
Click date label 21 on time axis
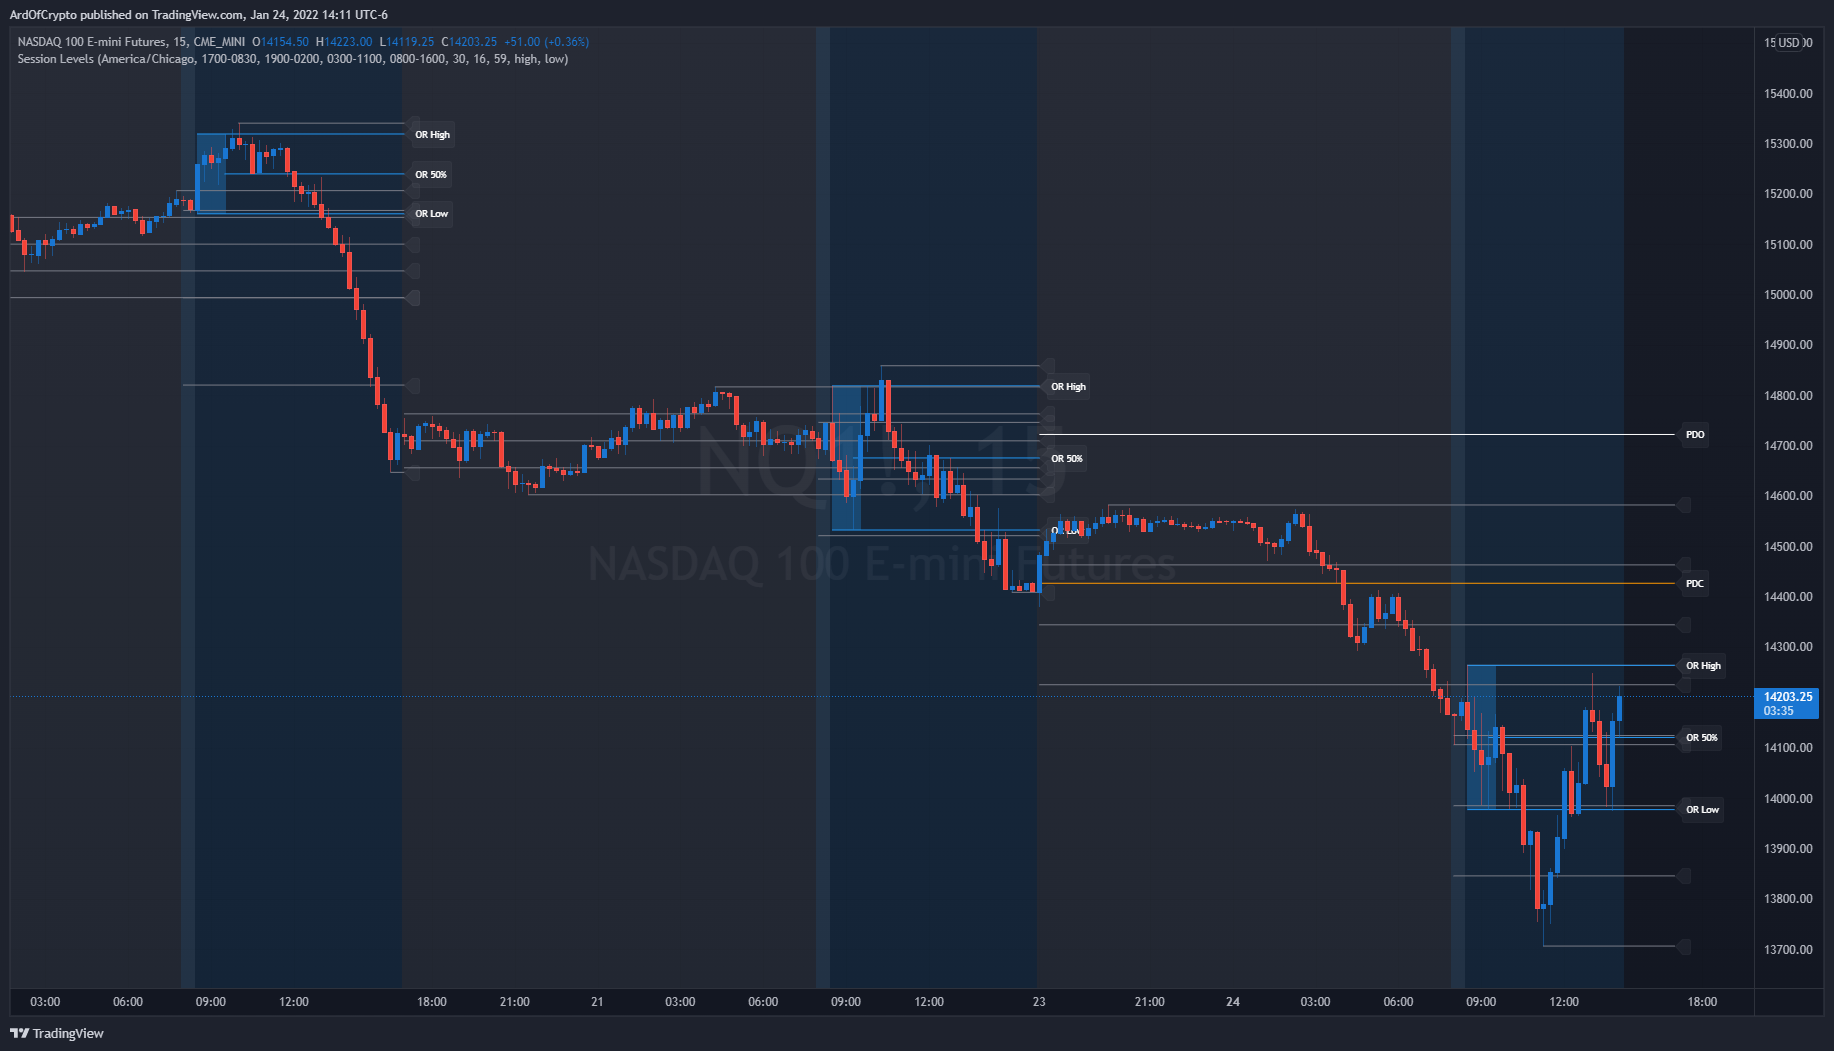(597, 1002)
